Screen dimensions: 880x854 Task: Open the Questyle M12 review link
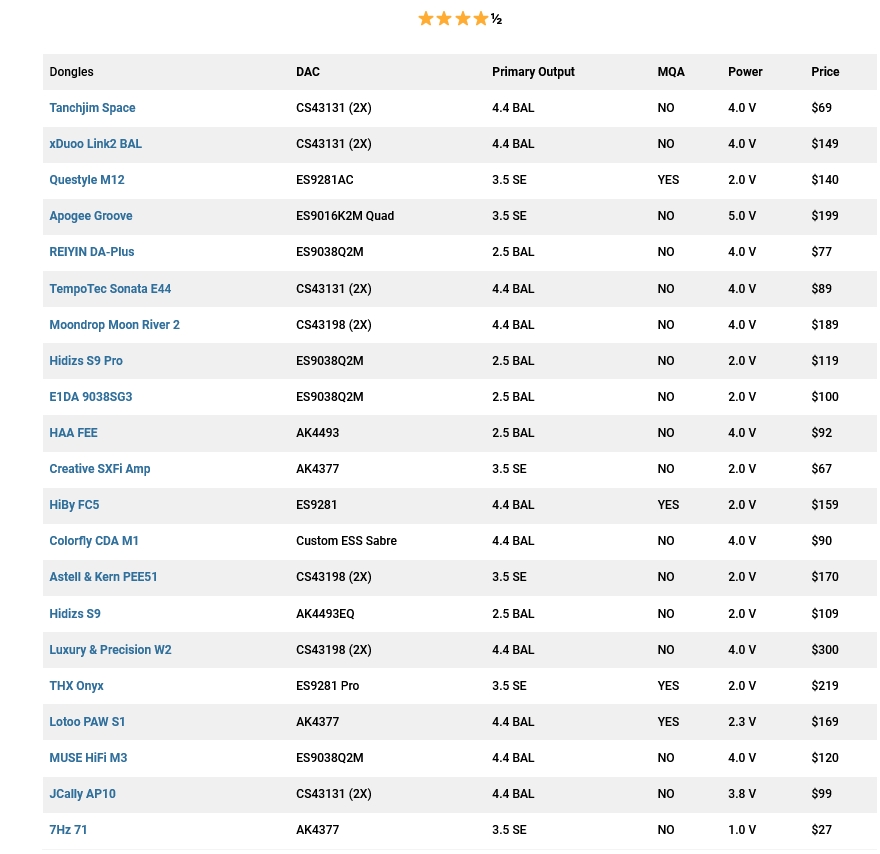87,180
